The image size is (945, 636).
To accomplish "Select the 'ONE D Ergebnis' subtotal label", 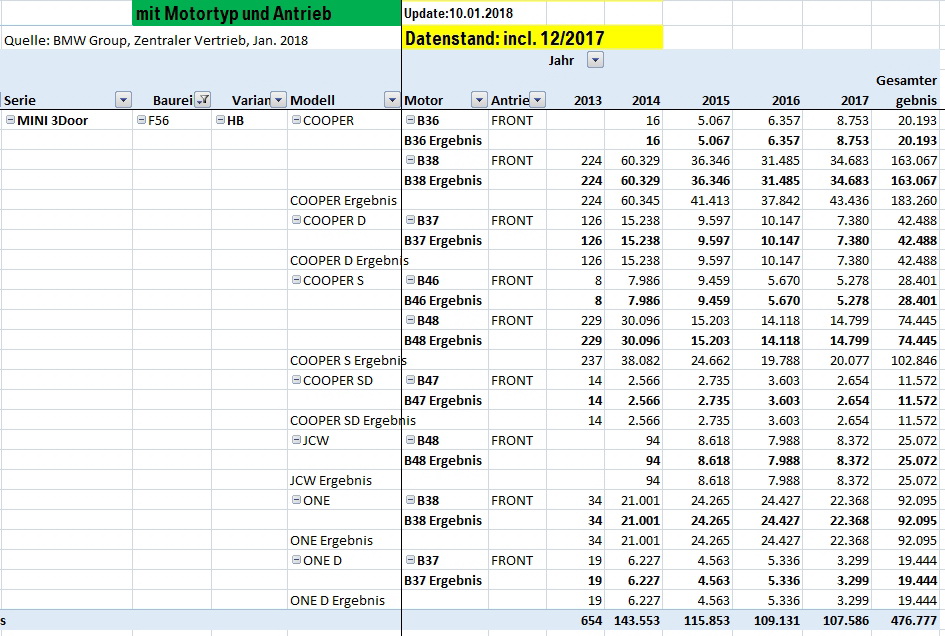I will 337,600.
